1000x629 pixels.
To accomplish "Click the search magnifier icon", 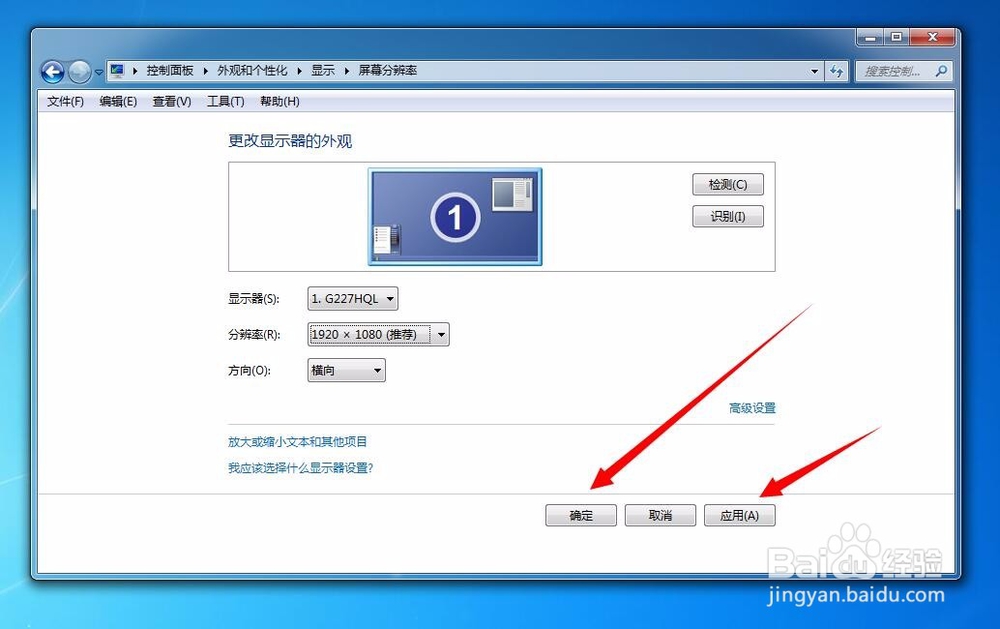I will 941,71.
